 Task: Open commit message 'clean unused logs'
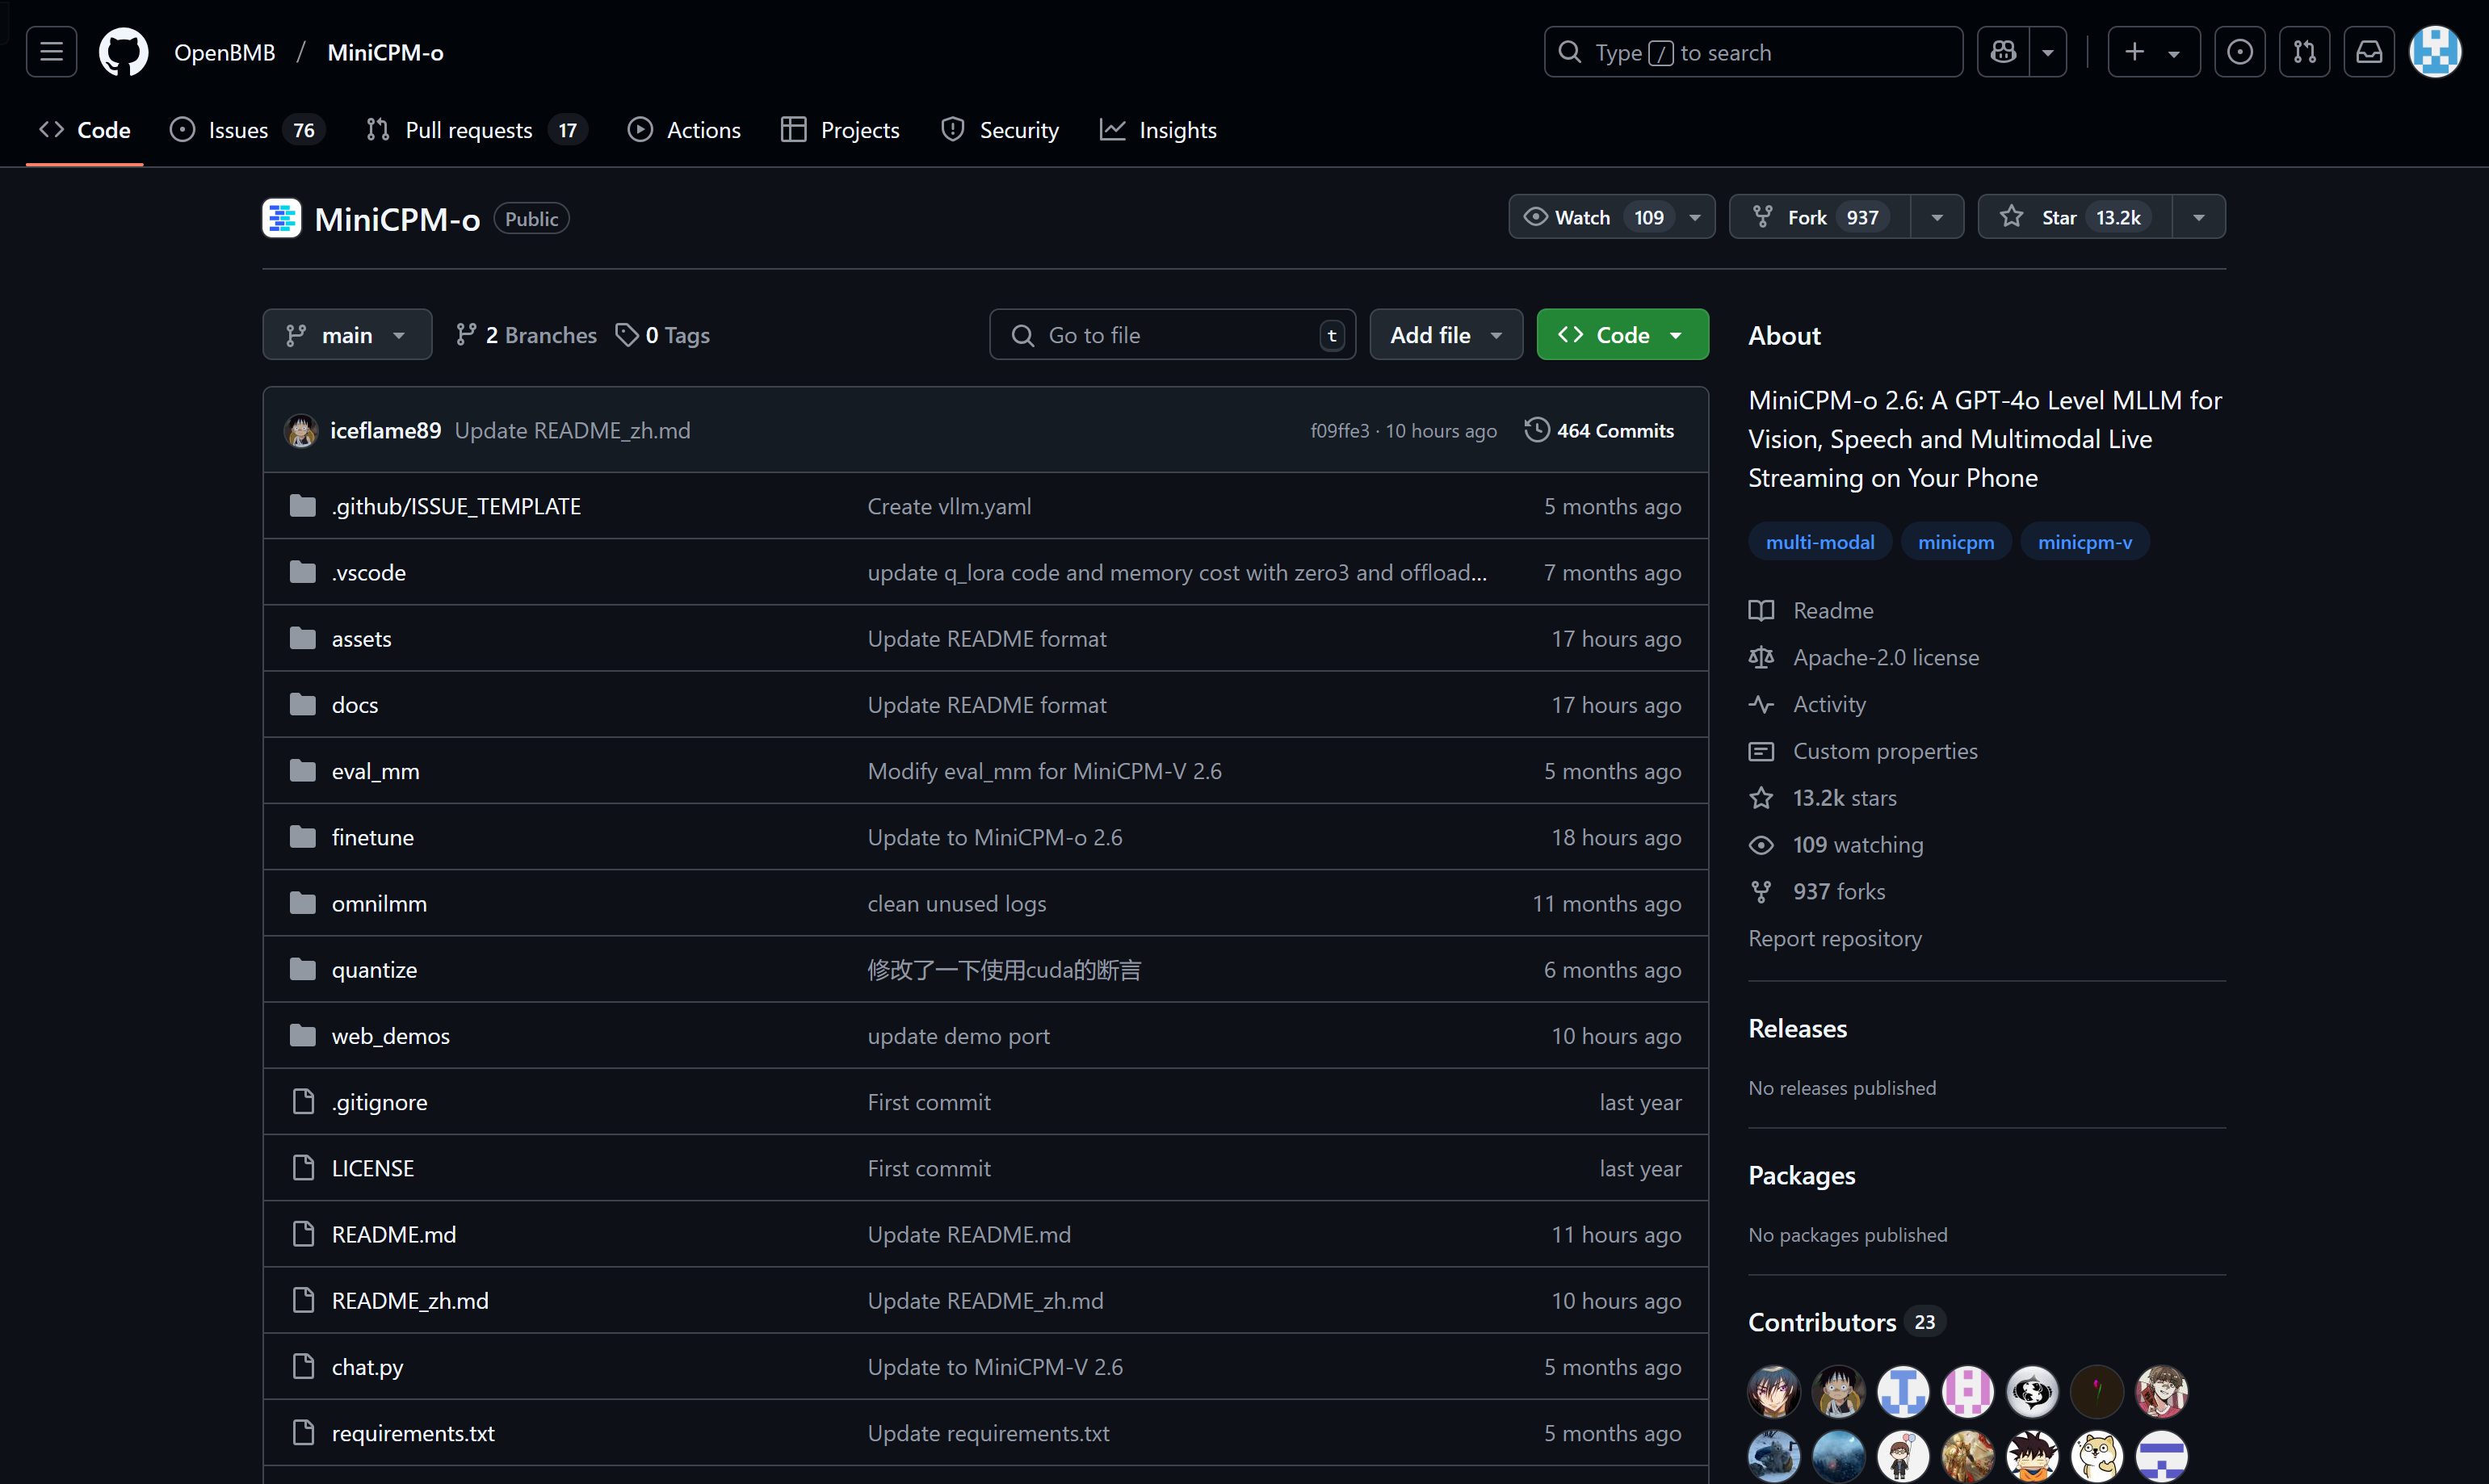957,903
